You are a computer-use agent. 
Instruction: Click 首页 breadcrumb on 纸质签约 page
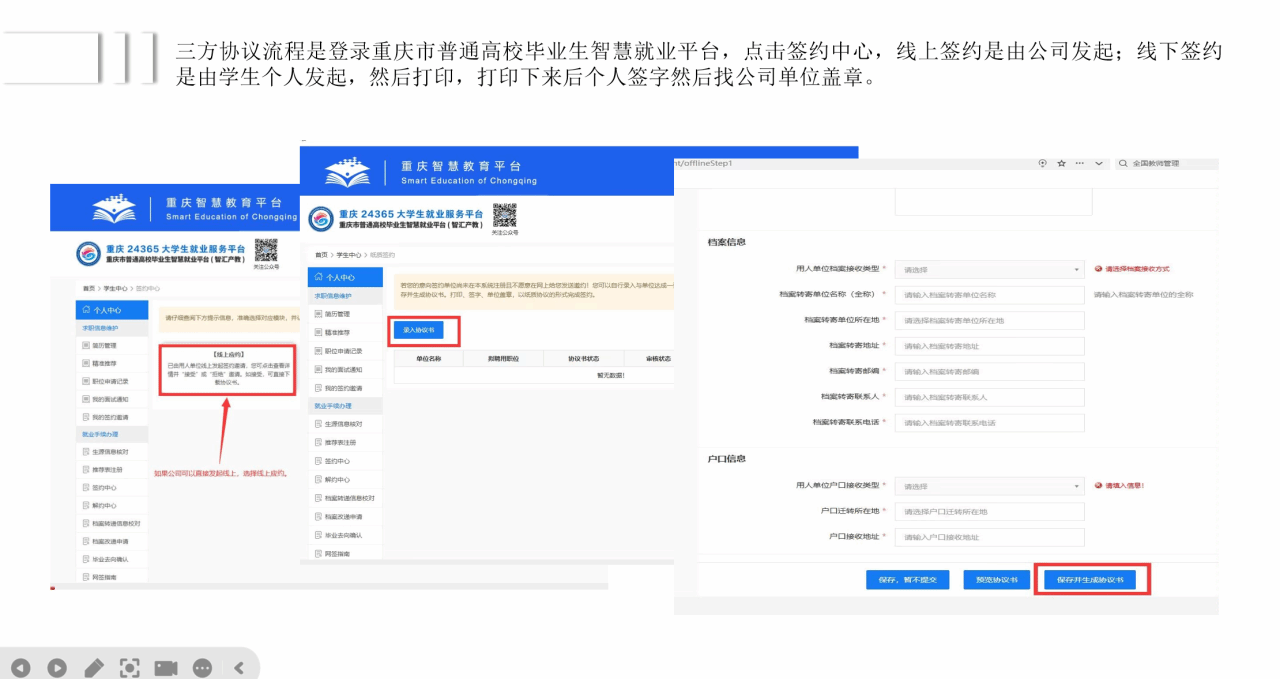tap(321, 255)
